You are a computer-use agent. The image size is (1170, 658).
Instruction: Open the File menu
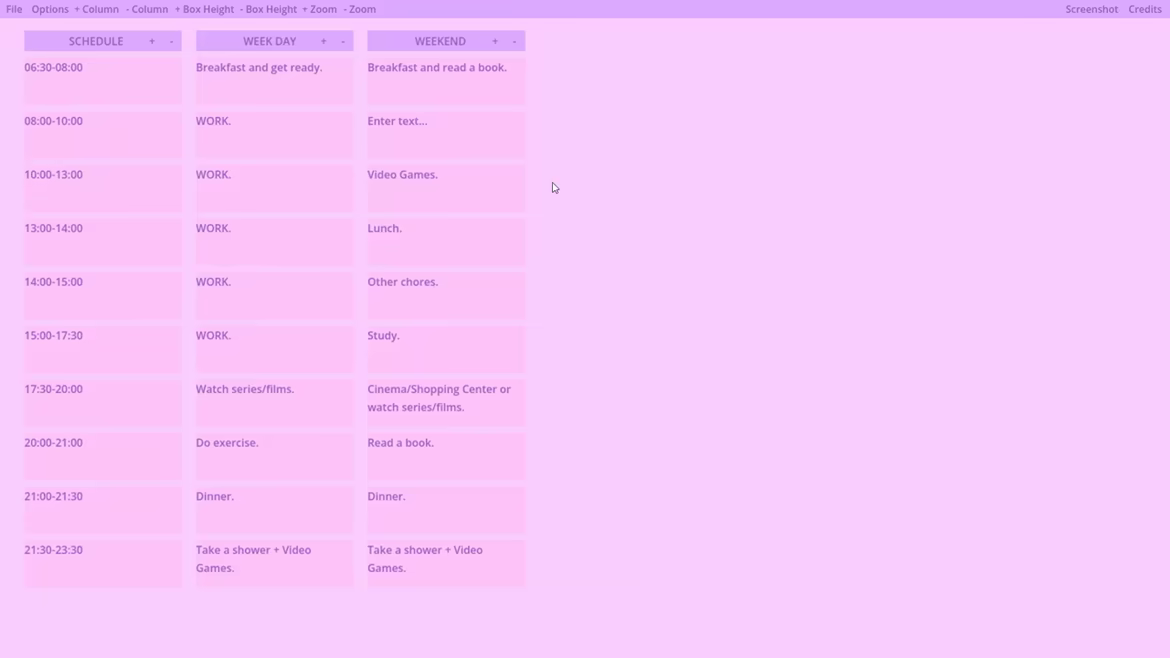tap(14, 9)
